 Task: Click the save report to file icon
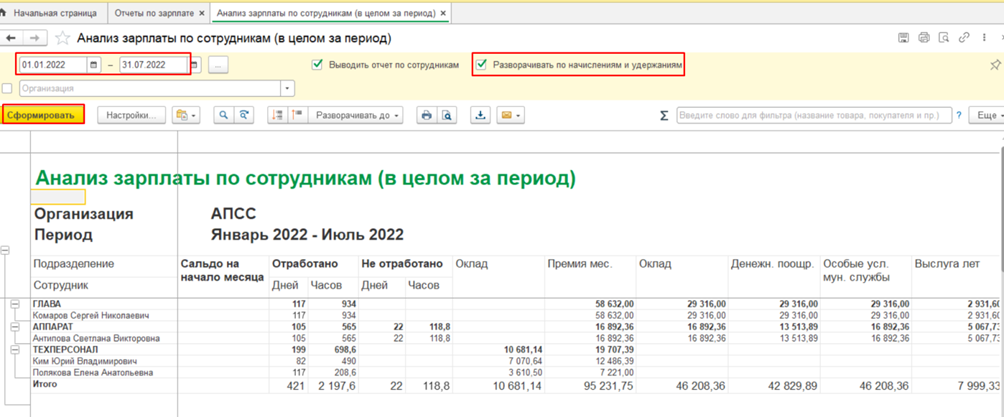[x=480, y=115]
